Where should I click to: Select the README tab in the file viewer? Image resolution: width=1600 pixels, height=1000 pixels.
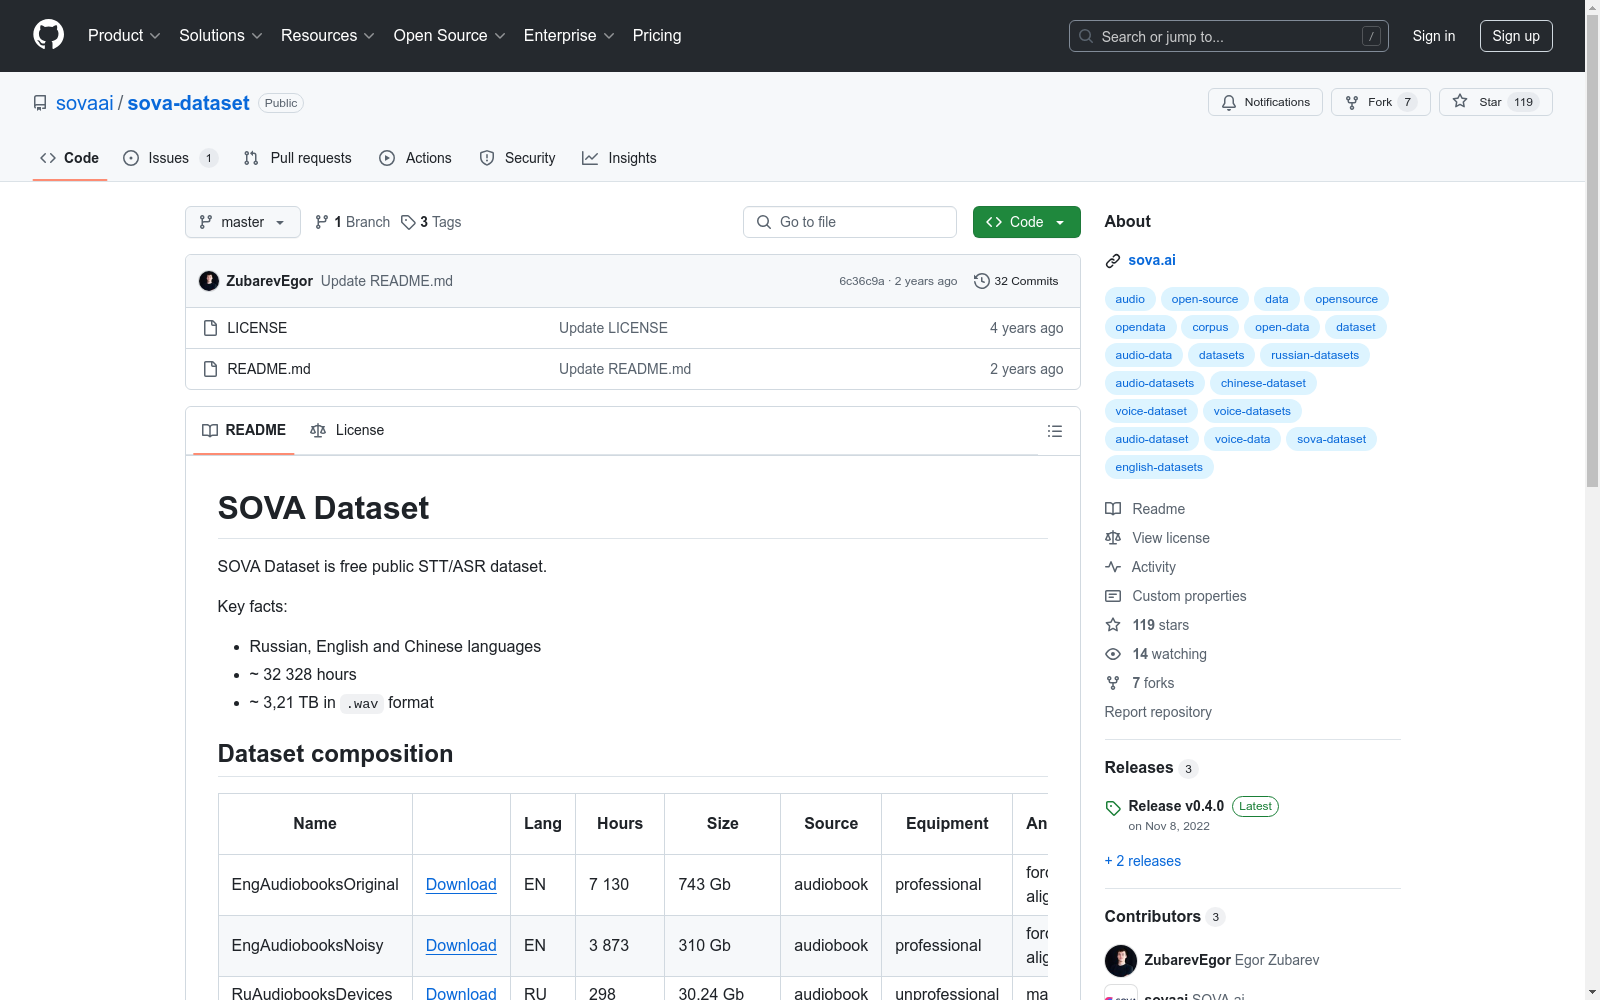(x=244, y=430)
